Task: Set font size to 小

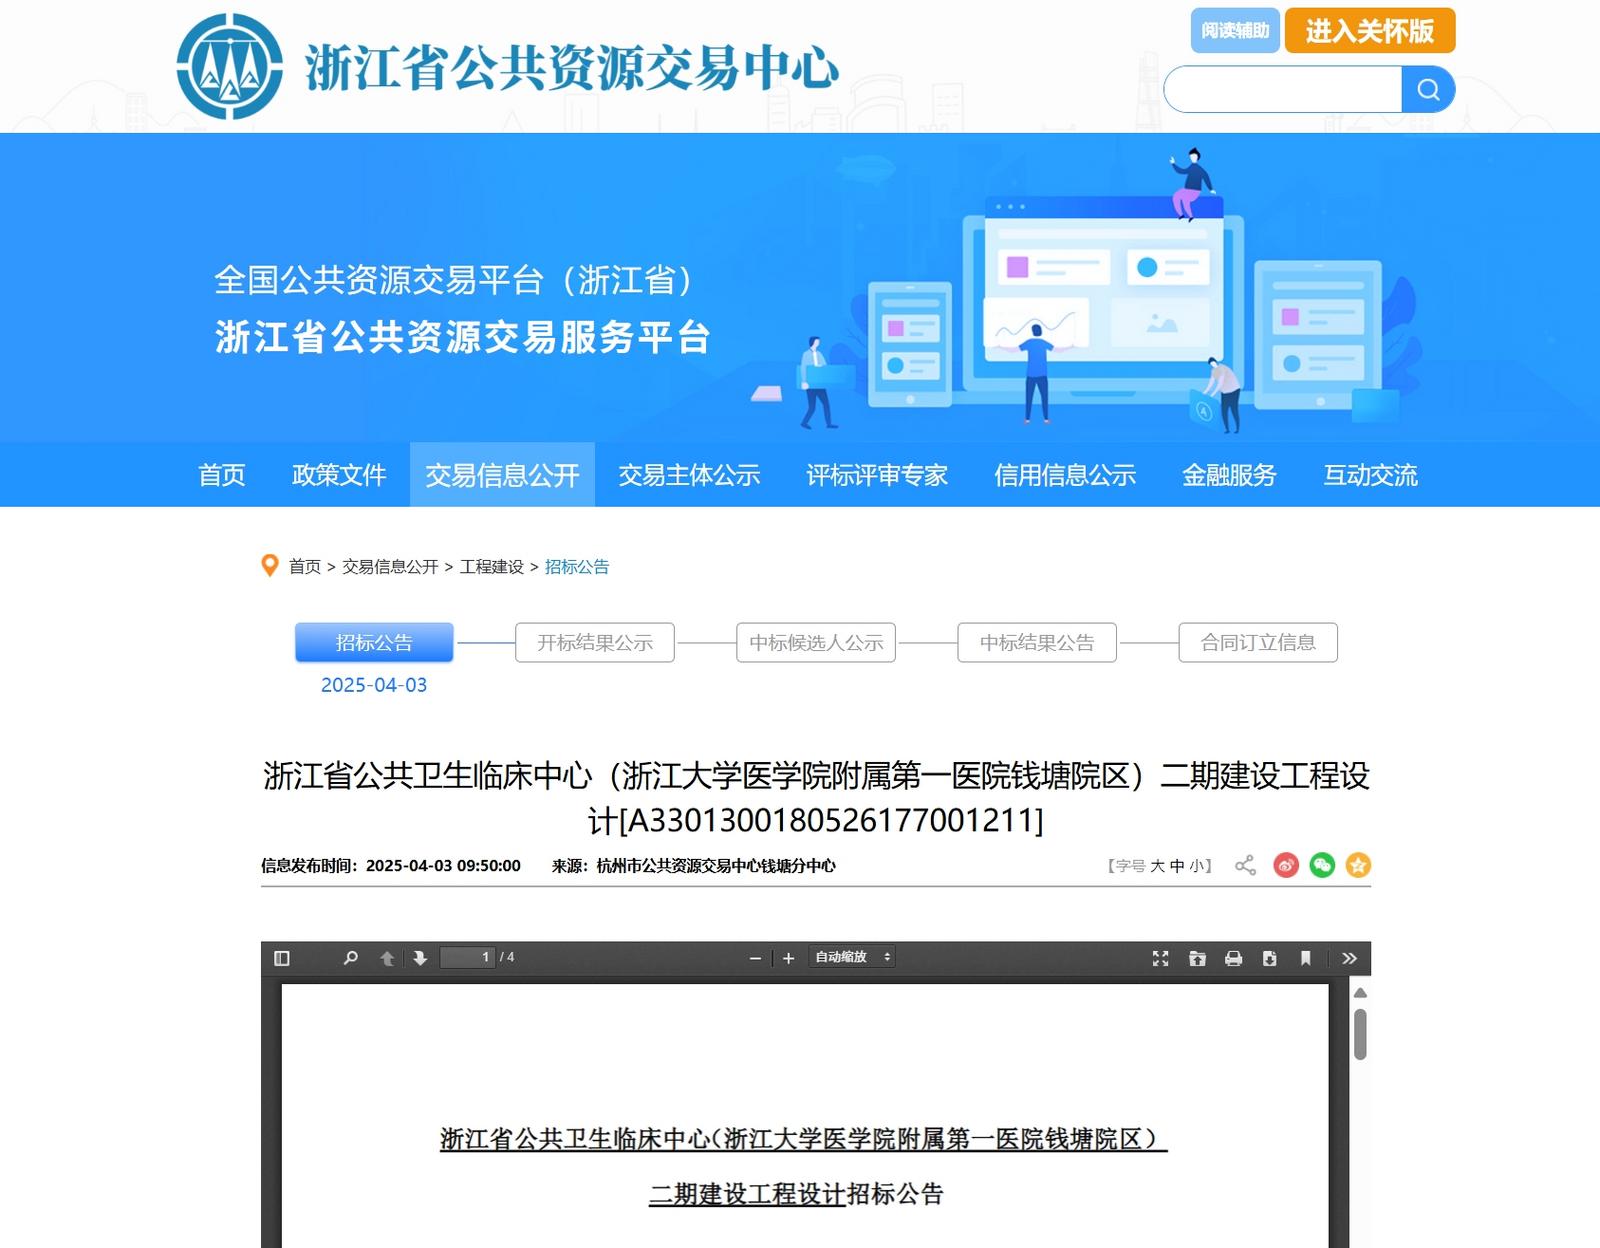Action: coord(1196,866)
